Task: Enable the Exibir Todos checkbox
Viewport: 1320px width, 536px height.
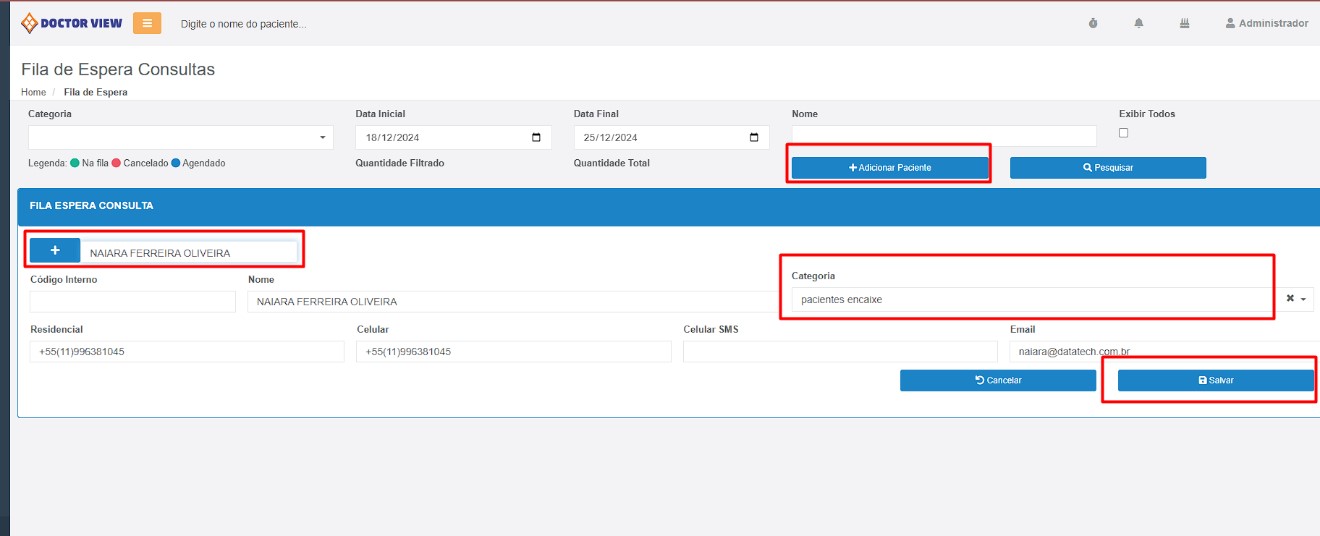Action: (x=1124, y=133)
